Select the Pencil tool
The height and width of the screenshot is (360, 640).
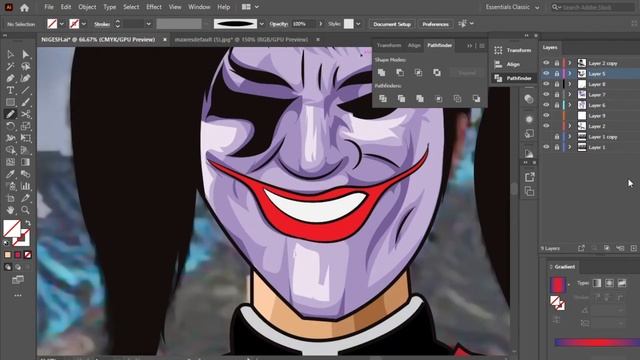tap(11, 114)
